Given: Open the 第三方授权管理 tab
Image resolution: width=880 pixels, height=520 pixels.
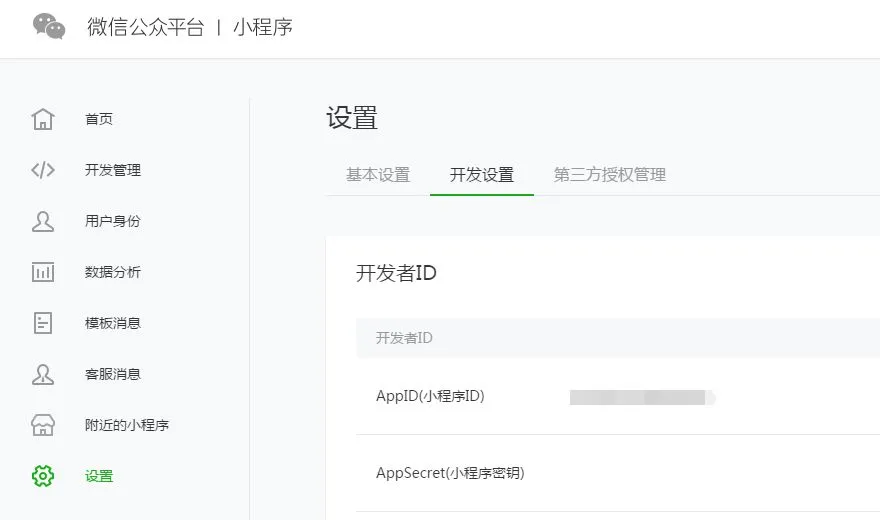Looking at the screenshot, I should point(610,175).
